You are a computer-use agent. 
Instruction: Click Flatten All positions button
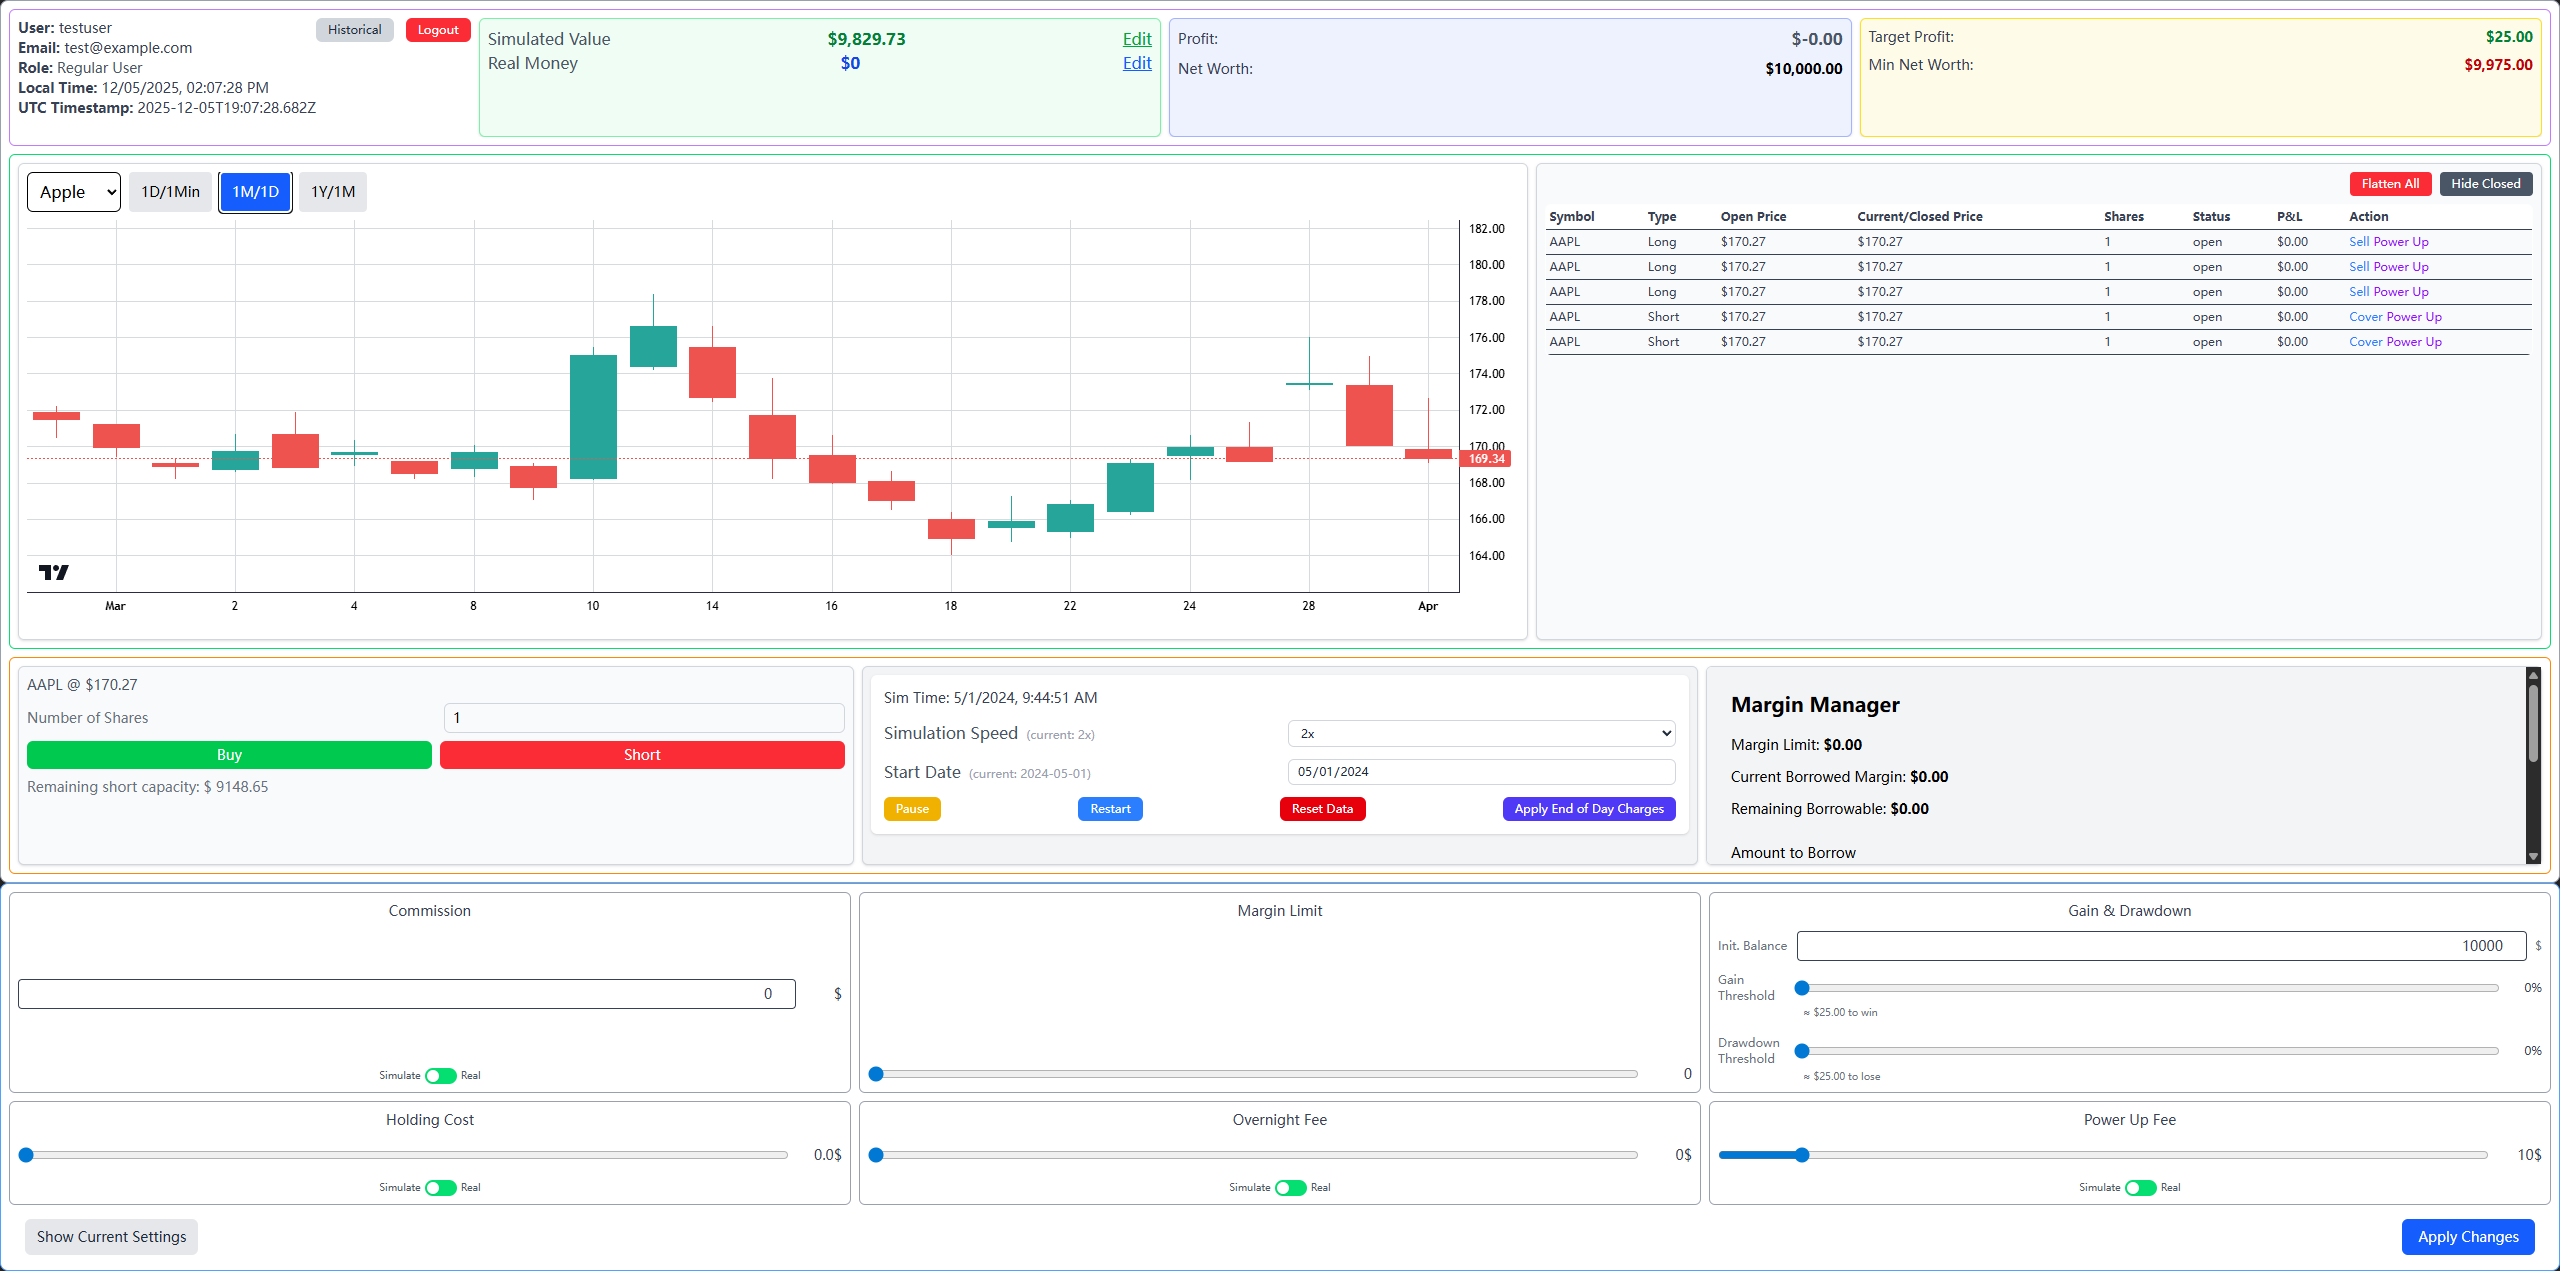(2390, 184)
